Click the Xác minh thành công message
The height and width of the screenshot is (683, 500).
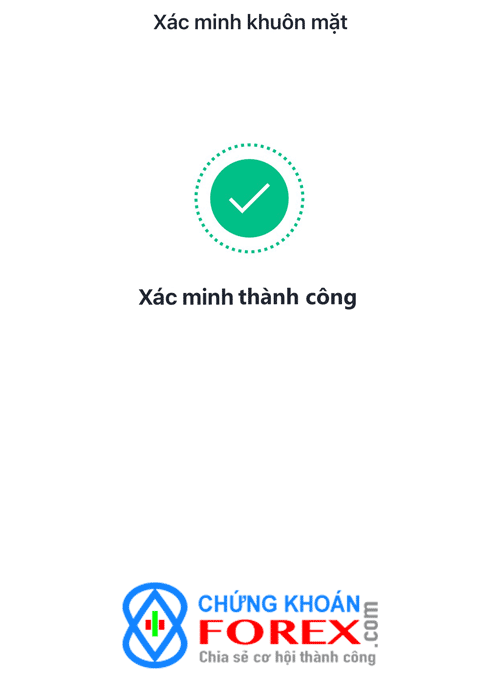click(247, 297)
